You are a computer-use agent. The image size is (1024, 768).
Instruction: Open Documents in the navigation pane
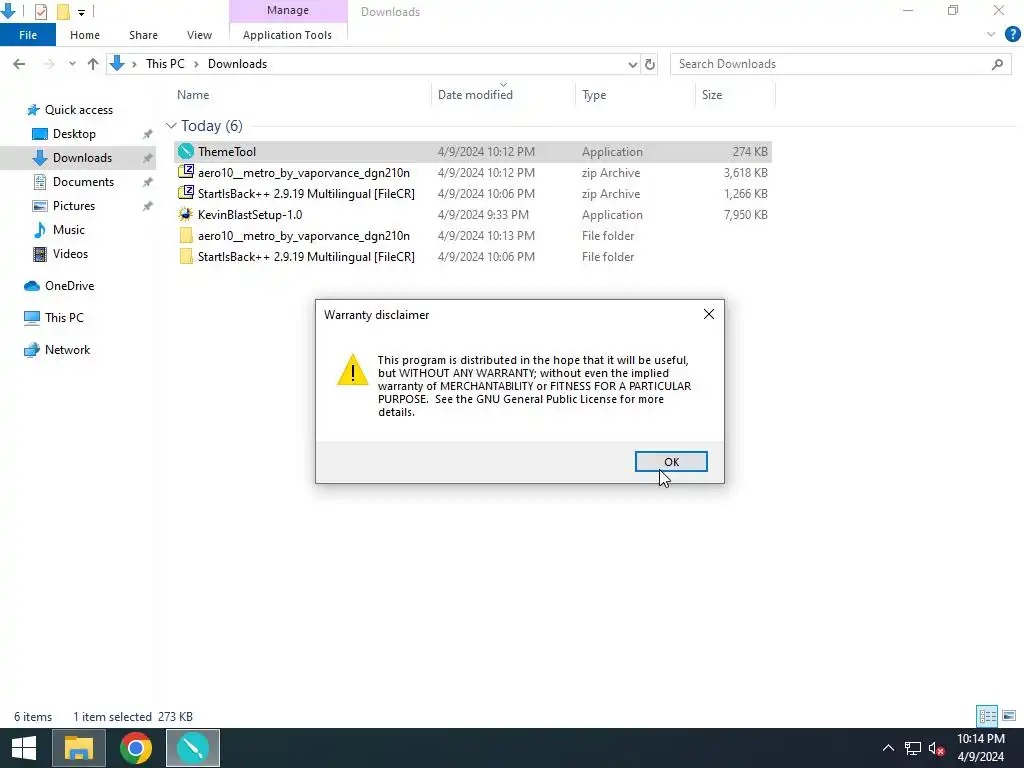point(83,182)
